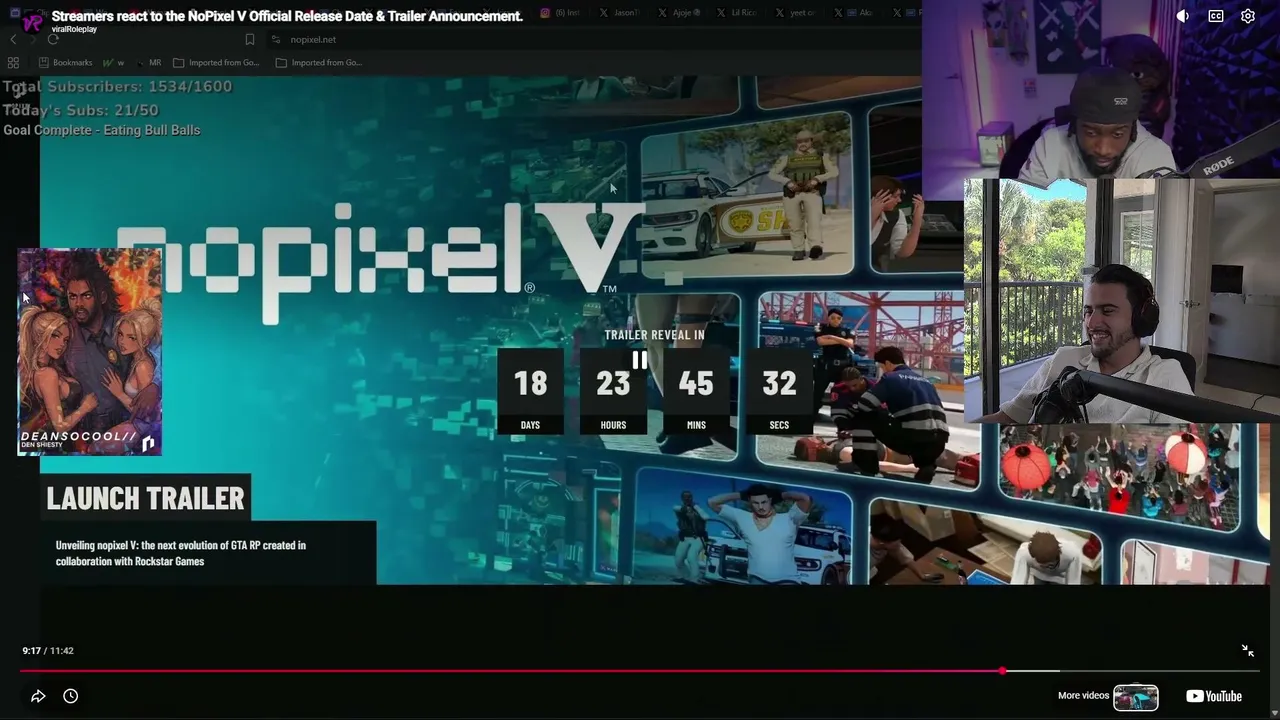Click the back arrow in the recorded browser
The height and width of the screenshot is (720, 1280).
click(13, 40)
